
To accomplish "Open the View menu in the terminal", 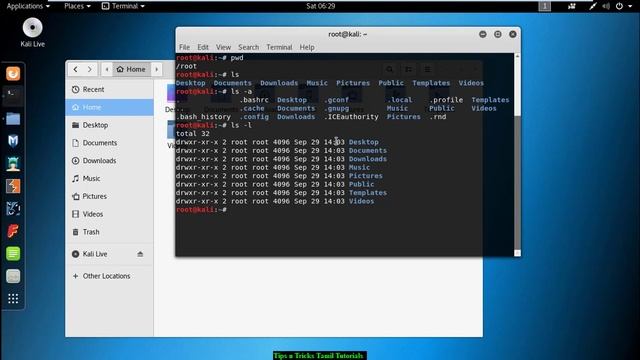I will coord(223,47).
